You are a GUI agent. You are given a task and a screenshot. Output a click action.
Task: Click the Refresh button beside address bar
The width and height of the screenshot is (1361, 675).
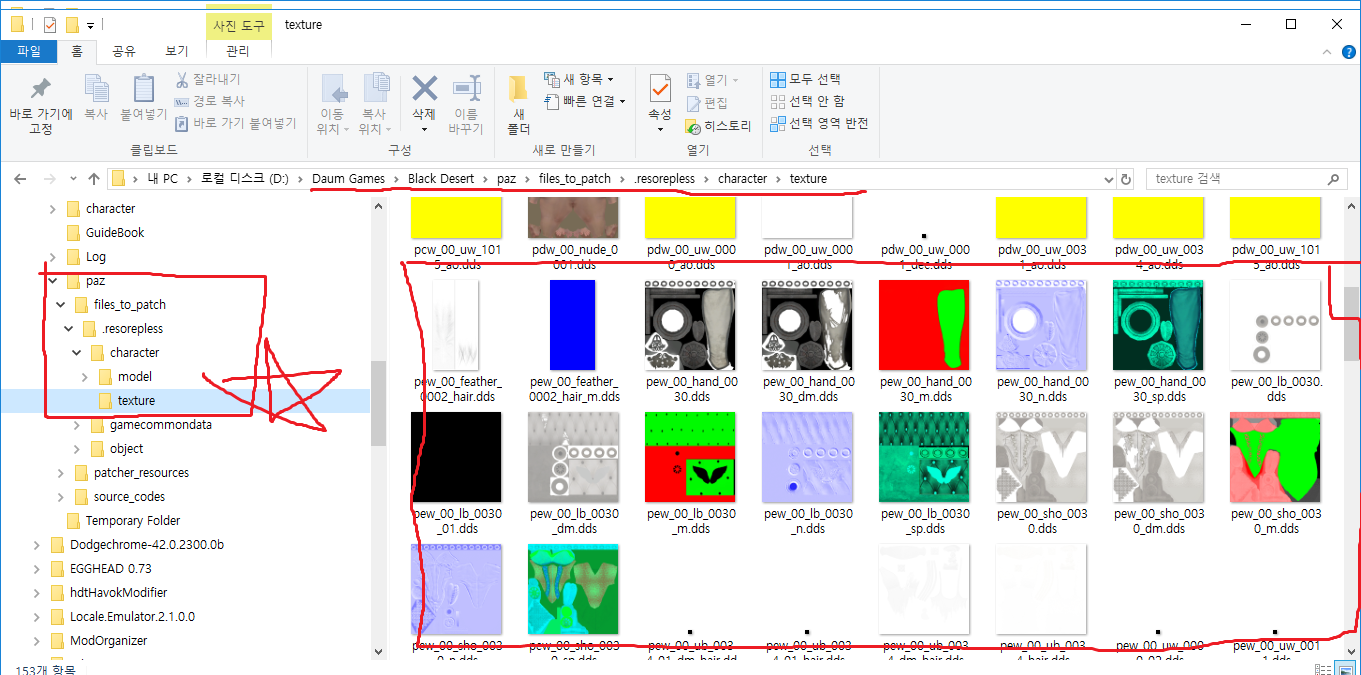[x=1126, y=179]
